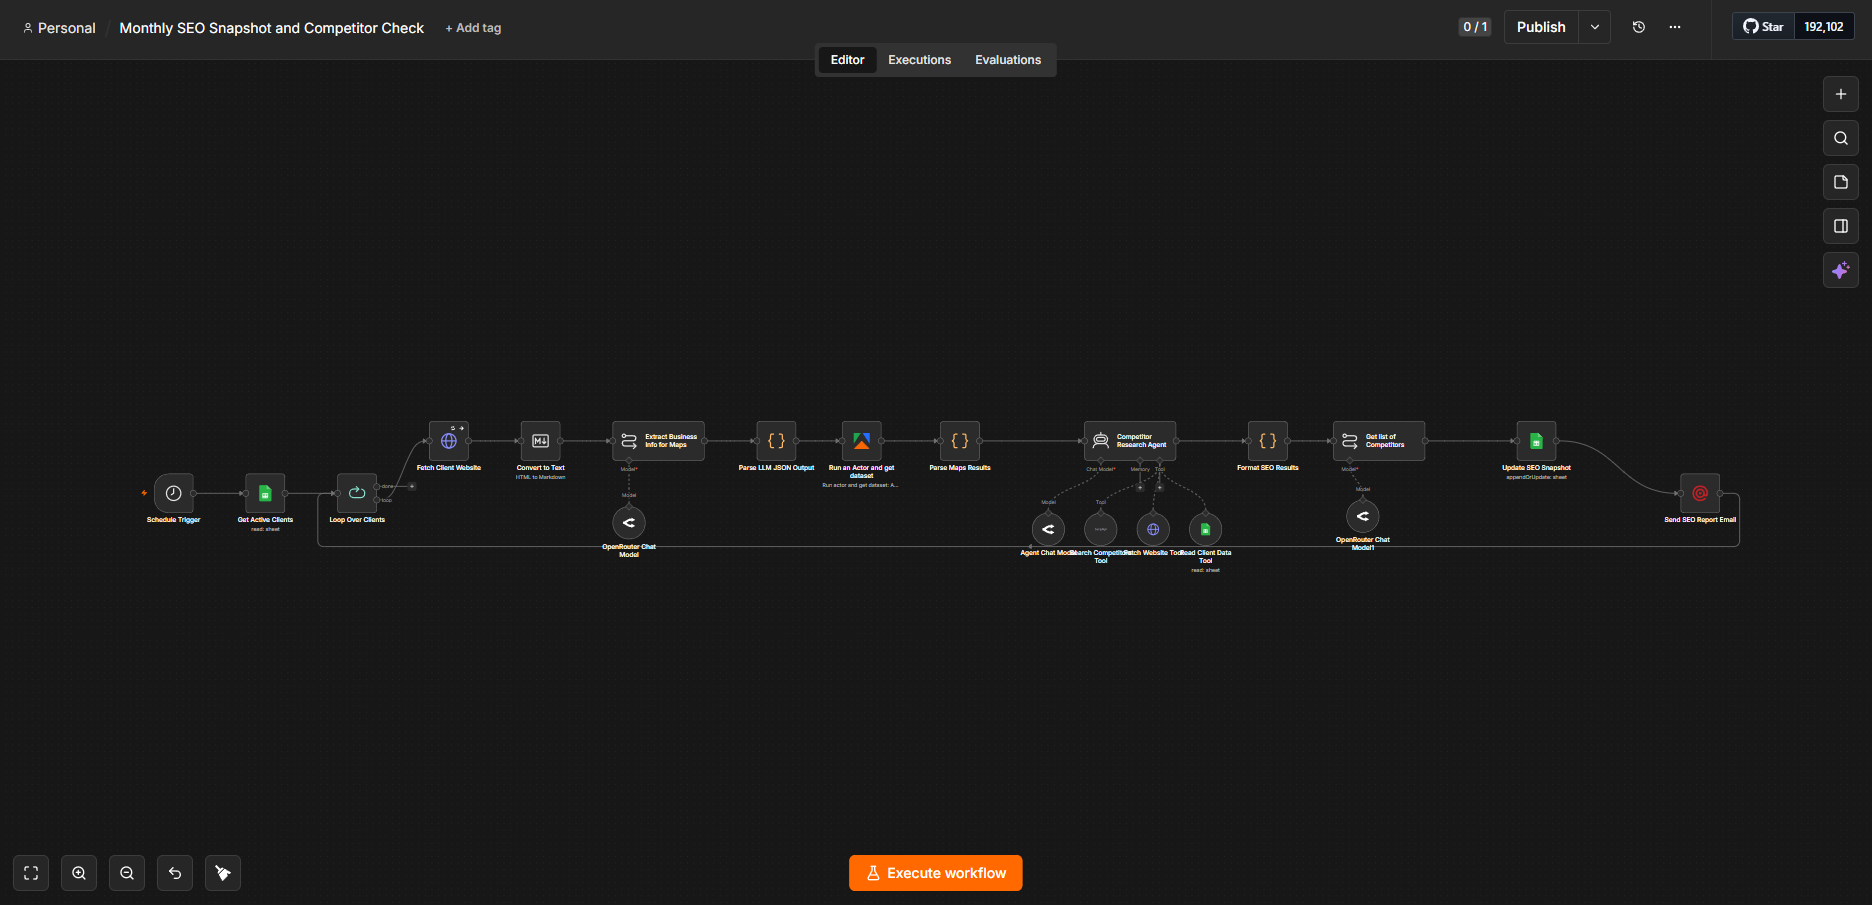
Task: Switch to the Executions tab
Action: 920,60
